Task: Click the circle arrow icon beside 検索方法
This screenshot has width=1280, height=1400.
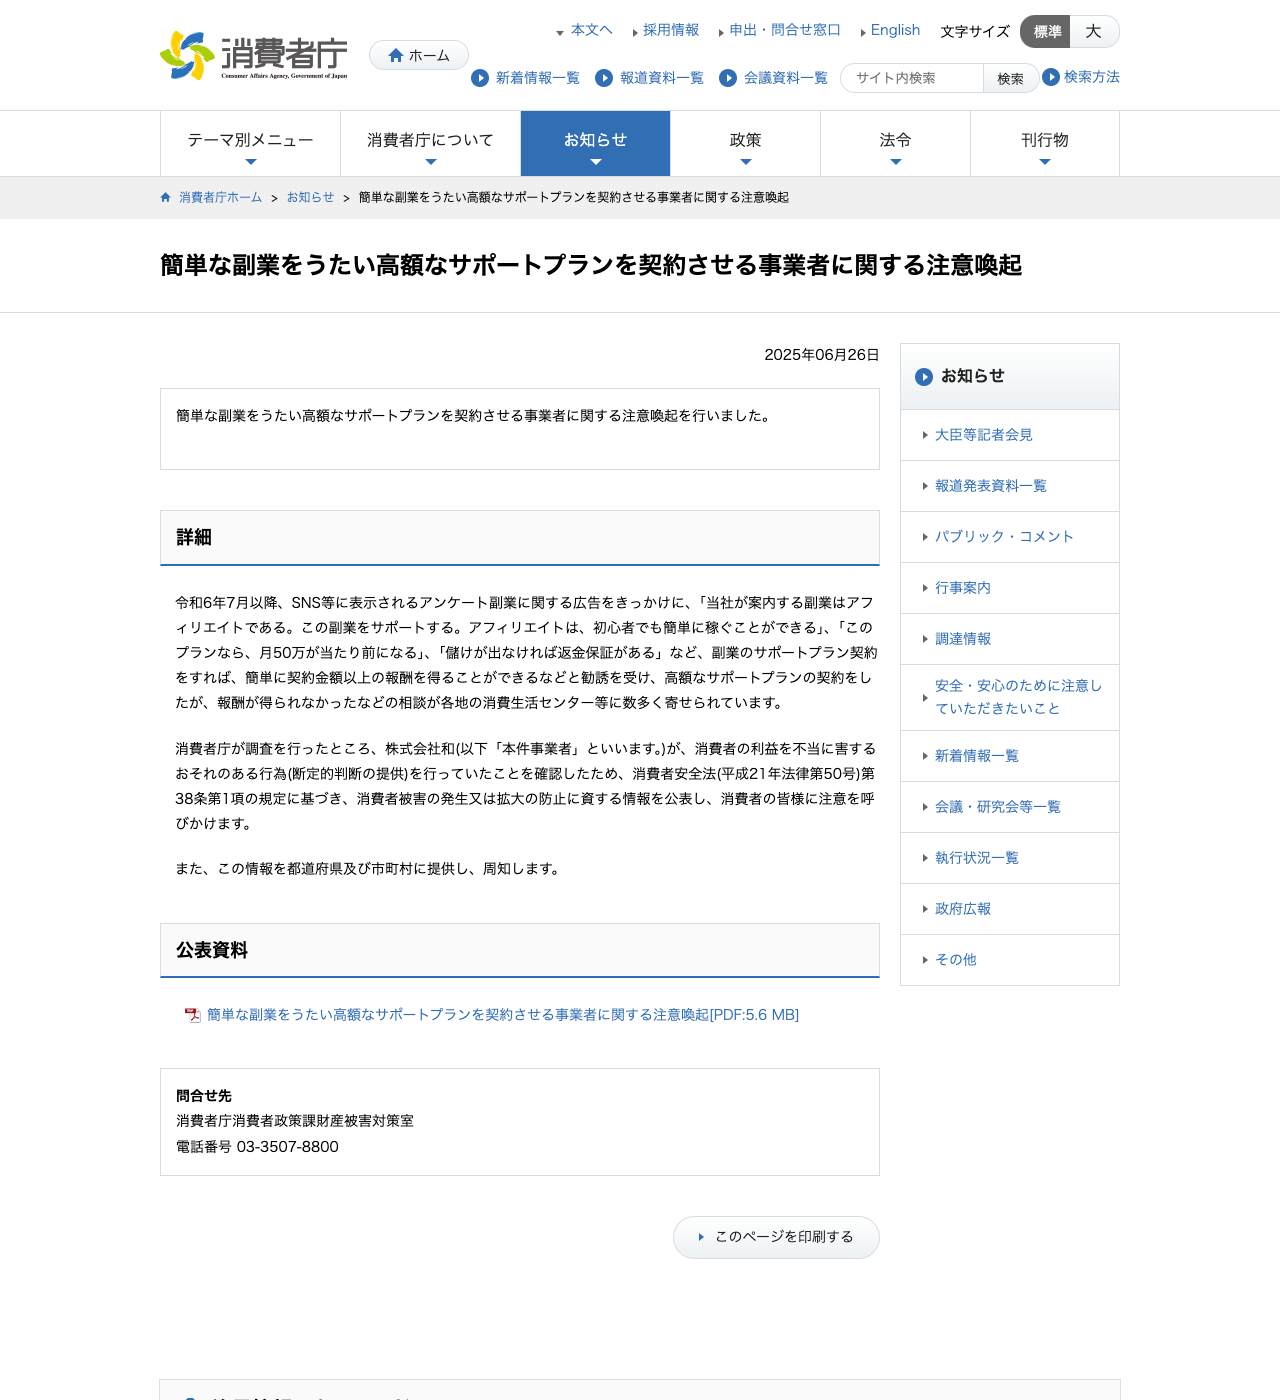Action: point(1051,77)
